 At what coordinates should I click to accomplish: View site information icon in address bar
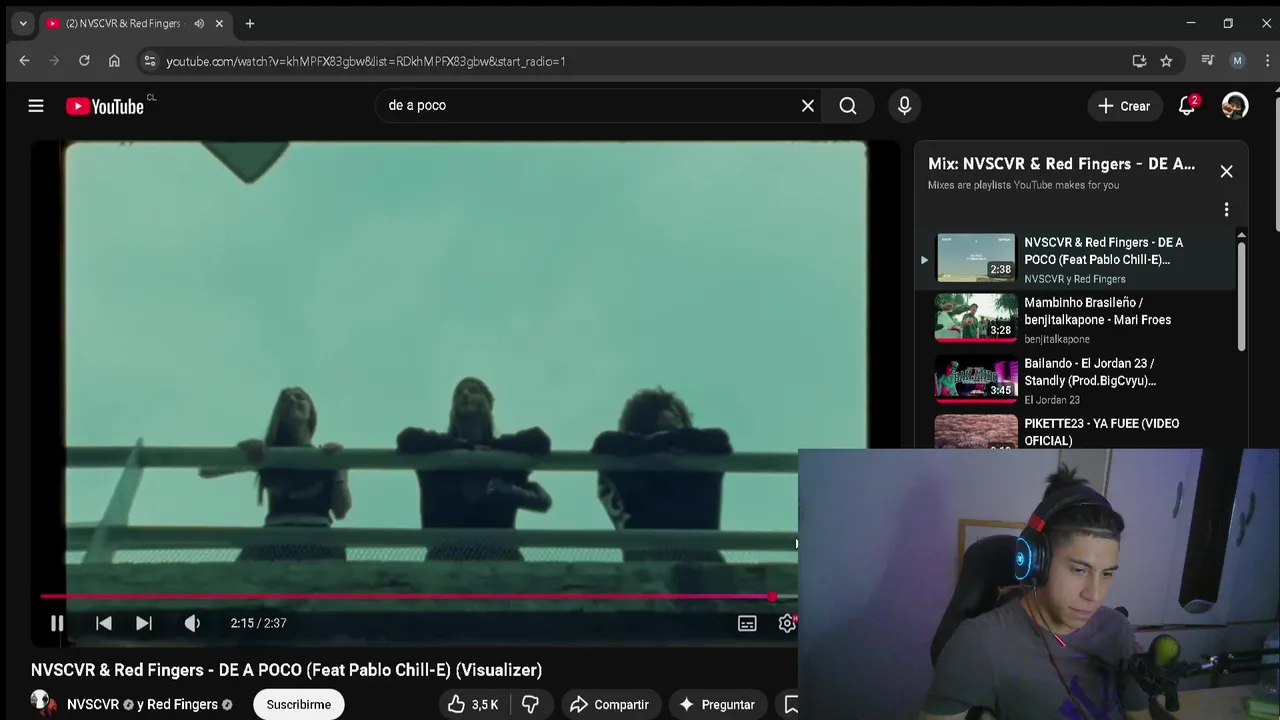click(149, 61)
